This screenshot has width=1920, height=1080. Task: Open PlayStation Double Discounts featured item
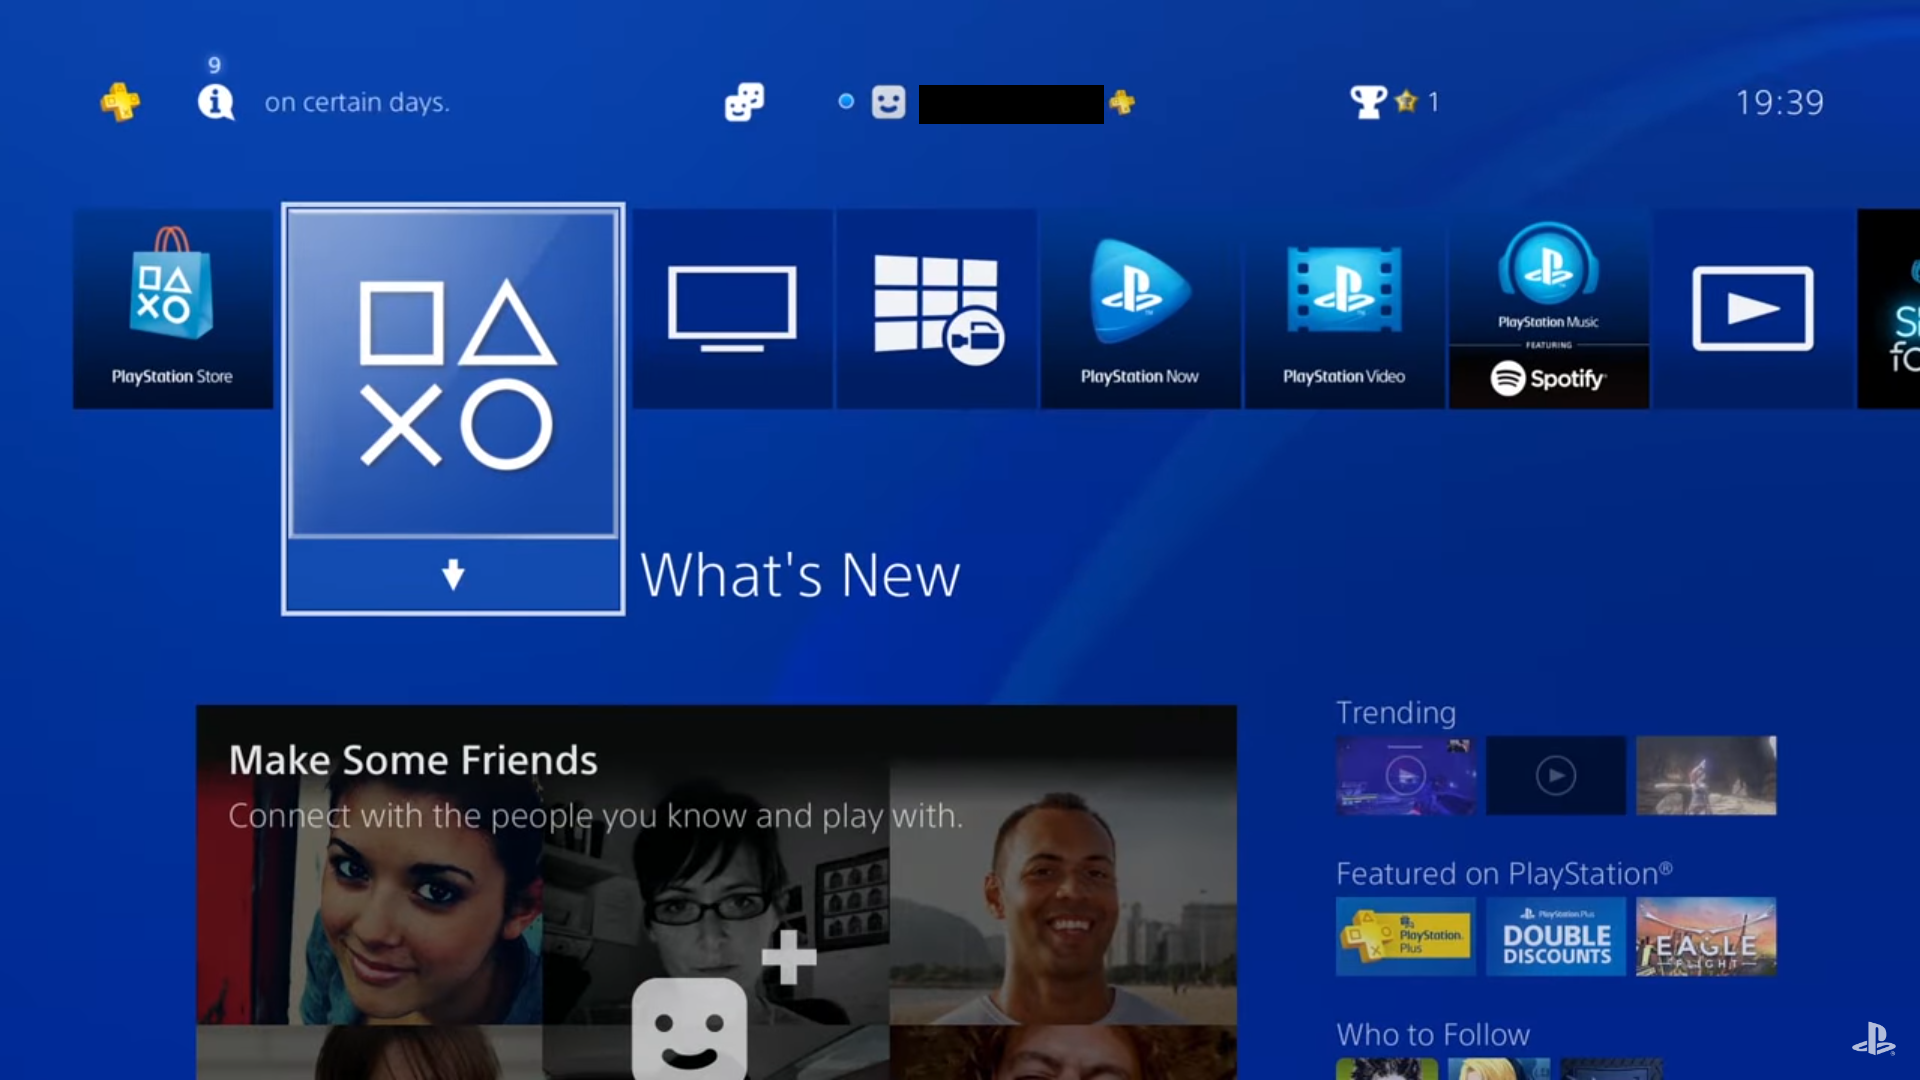1556,938
